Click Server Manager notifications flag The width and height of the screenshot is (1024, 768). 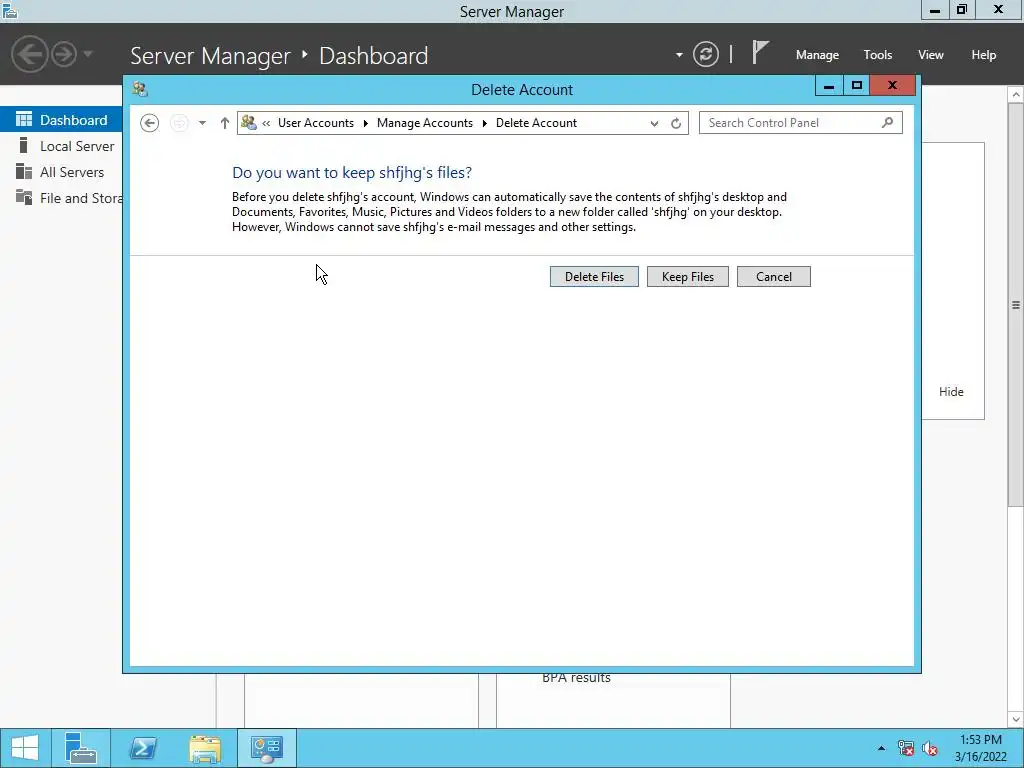pyautogui.click(x=759, y=52)
